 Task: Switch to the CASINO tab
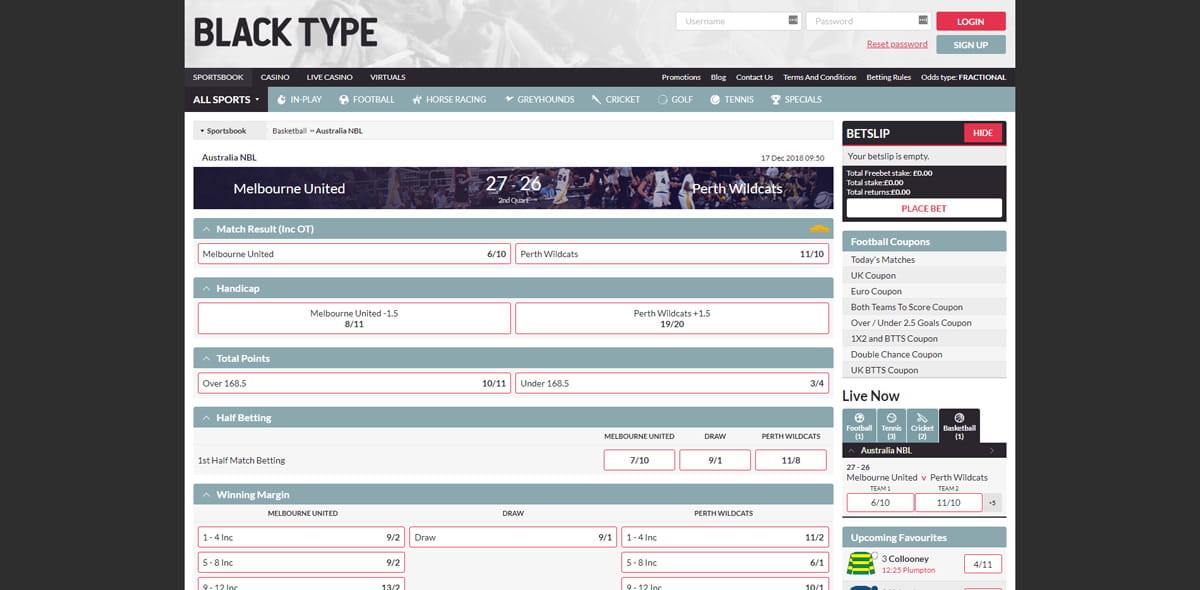coord(275,77)
